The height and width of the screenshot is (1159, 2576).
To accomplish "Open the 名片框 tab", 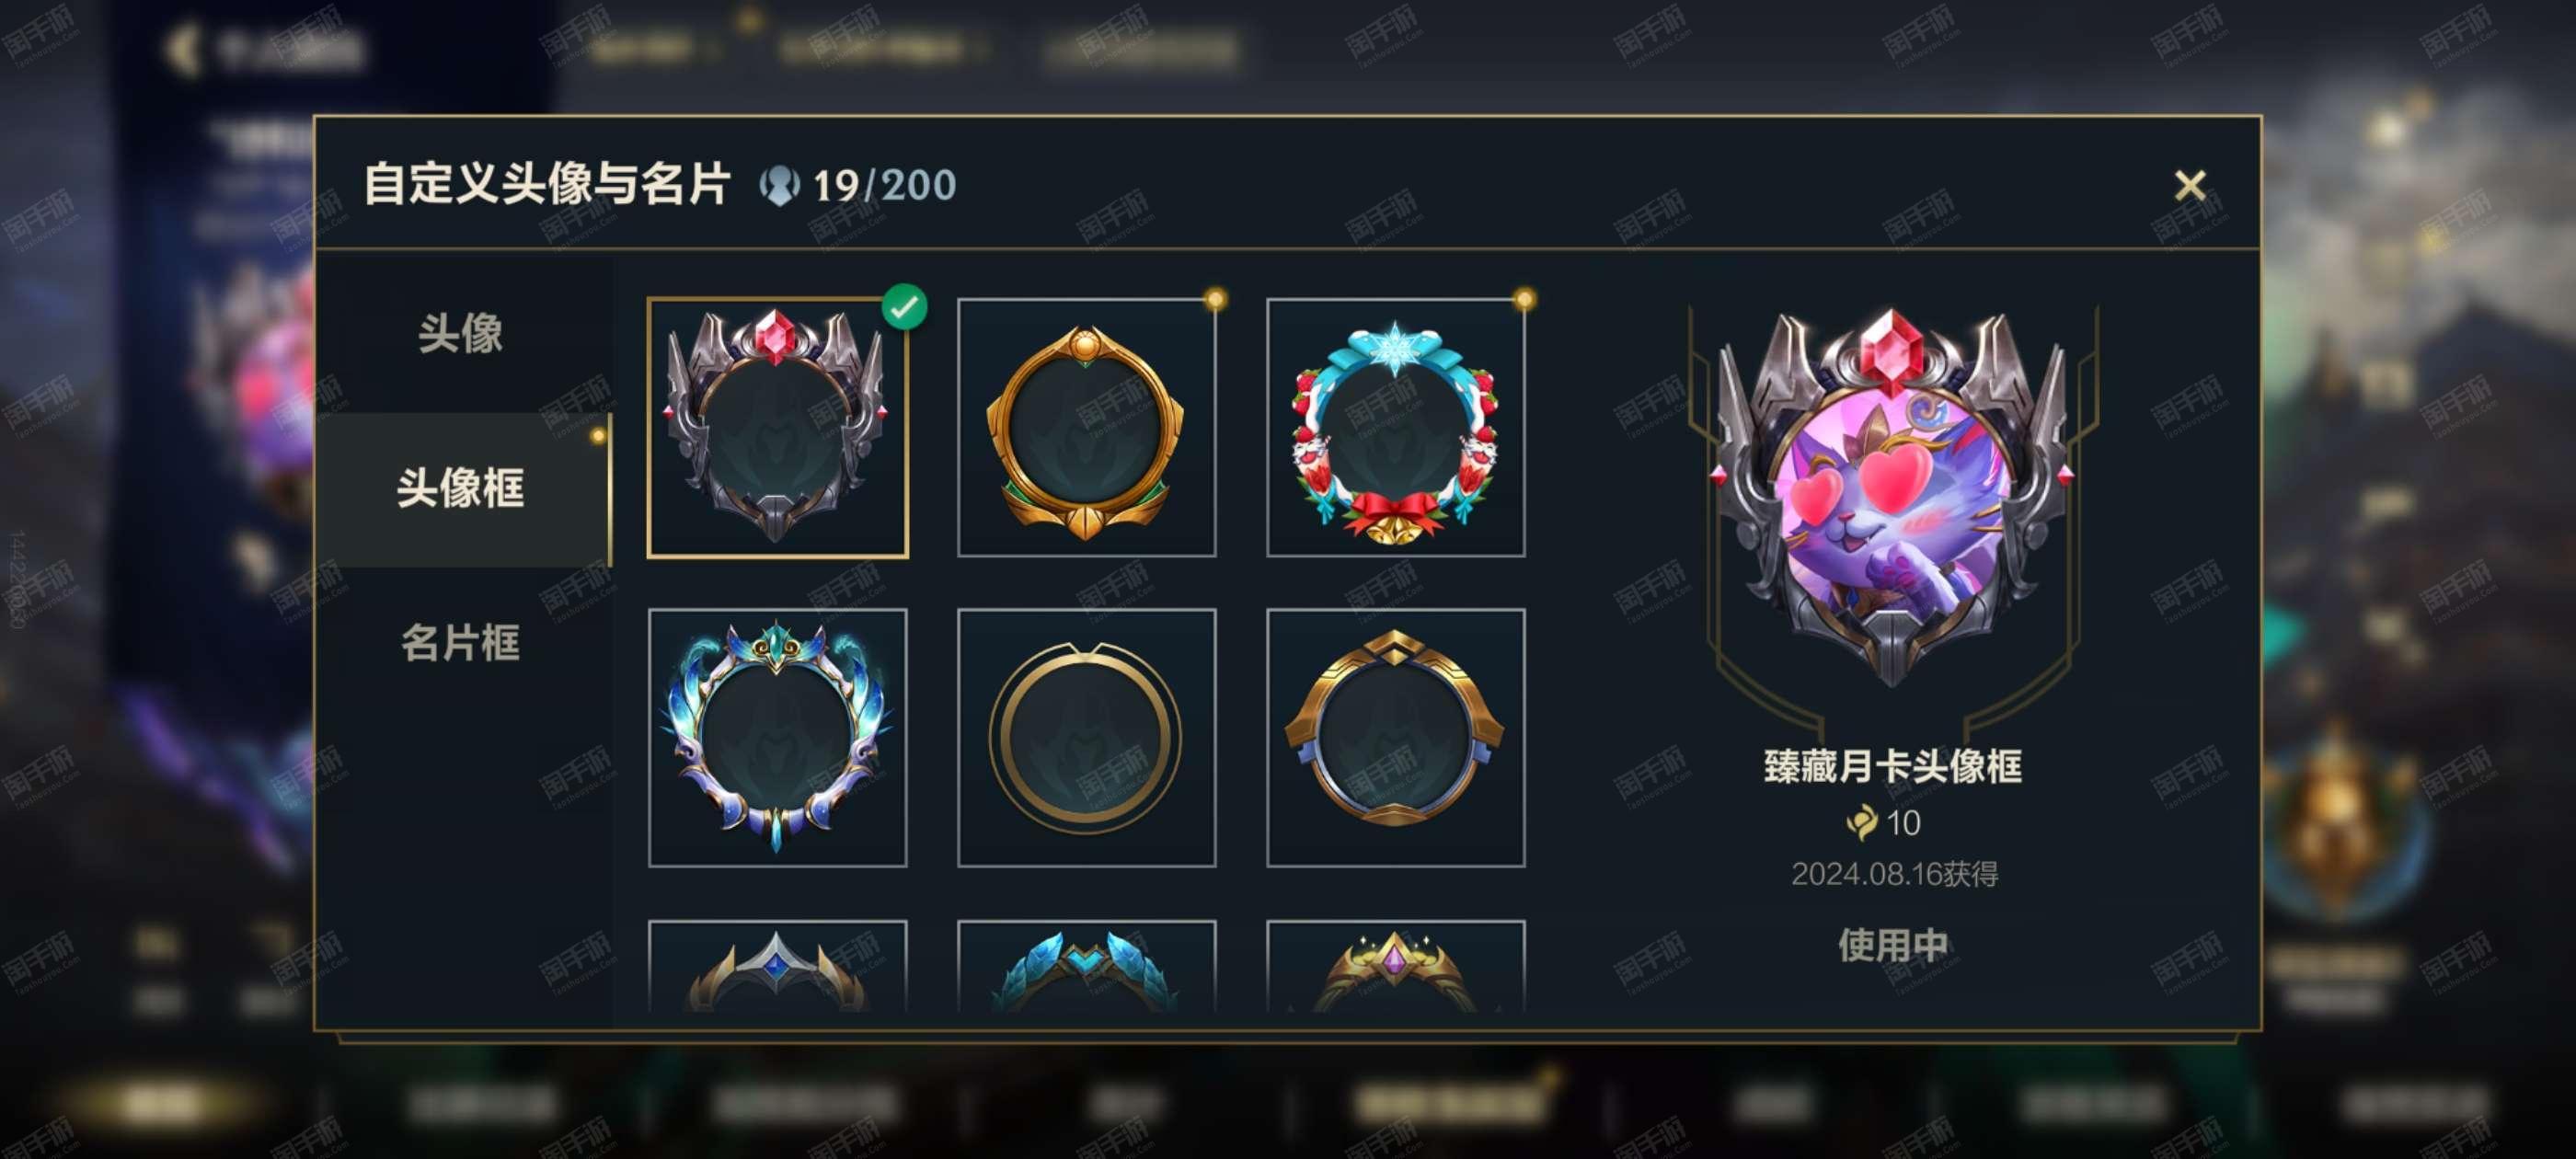I will pos(460,642).
